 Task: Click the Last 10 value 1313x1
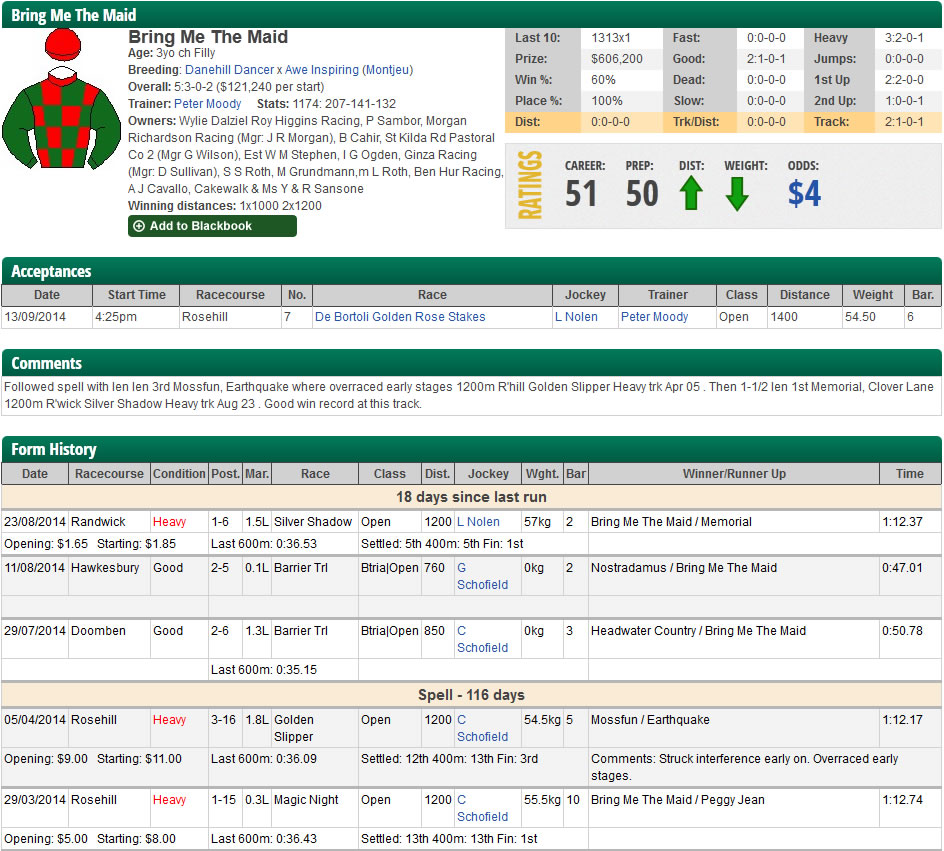coord(610,37)
